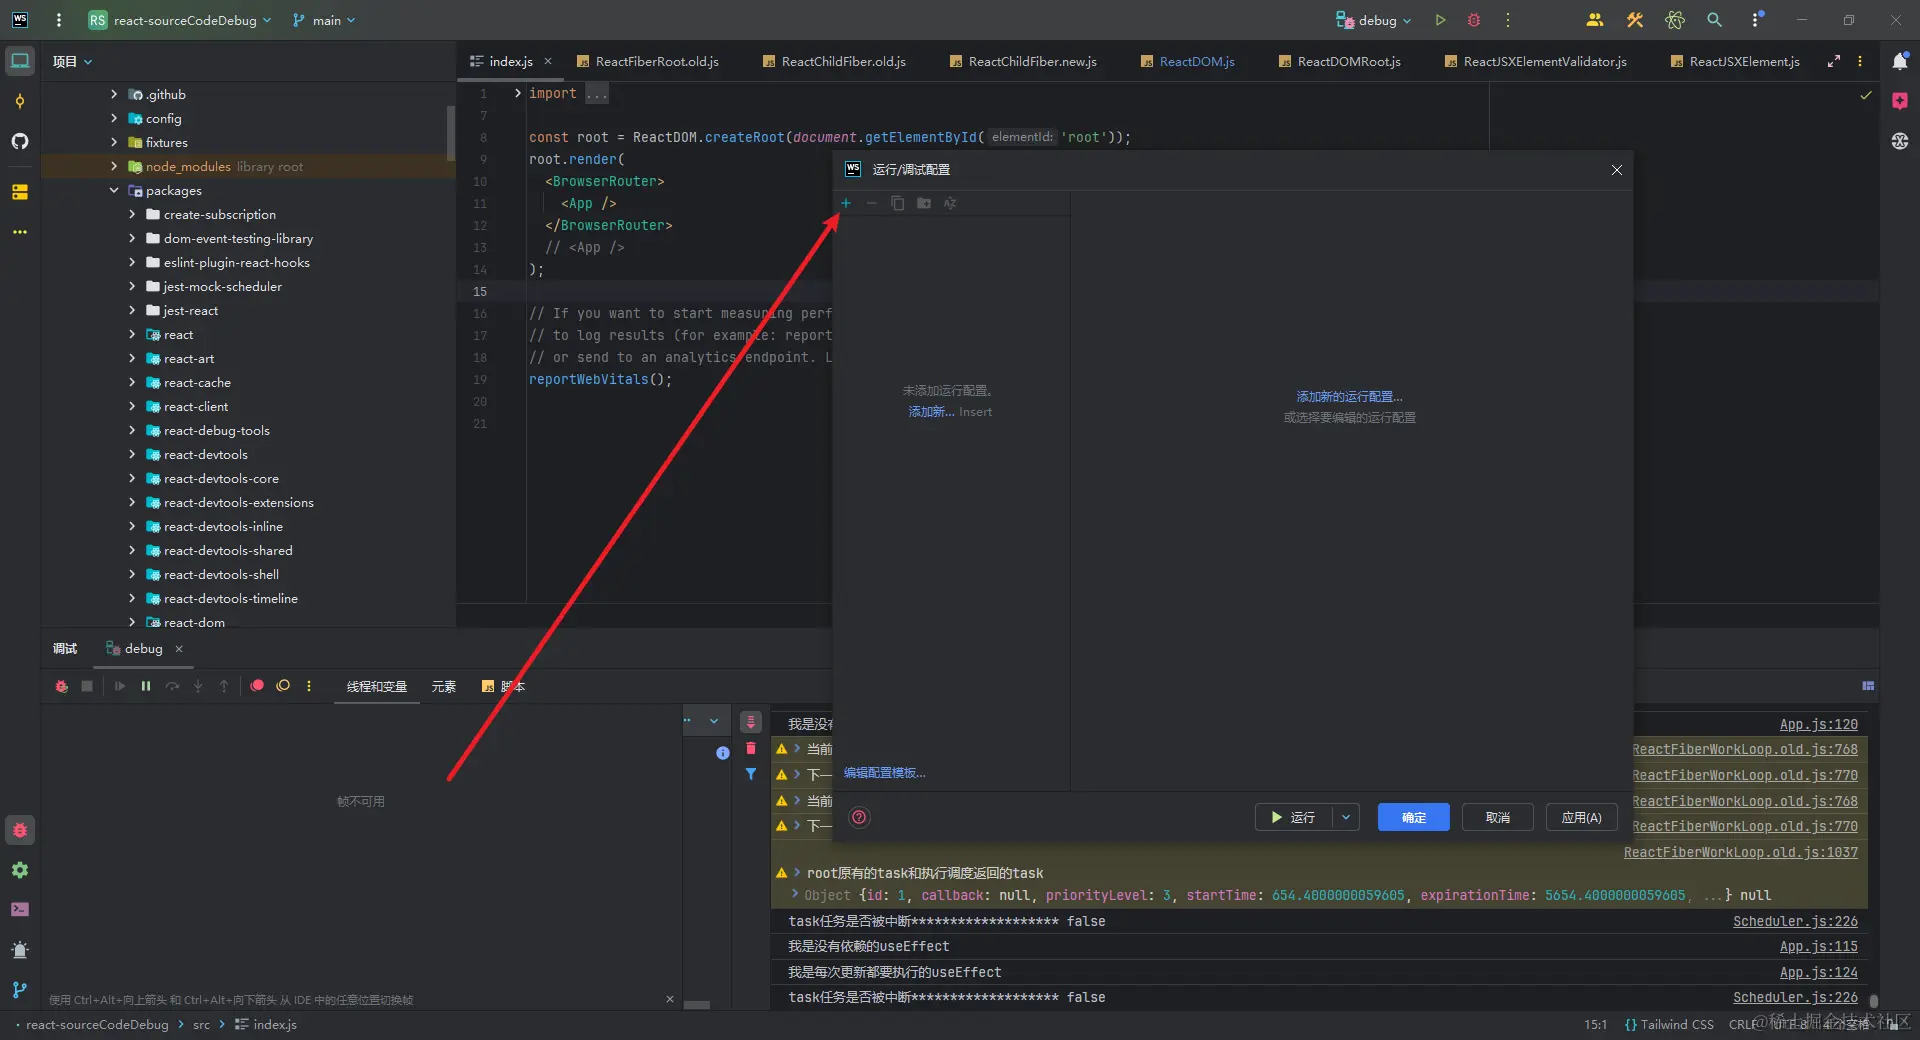
Task: Sort configurations alphabetically icon
Action: coord(950,203)
